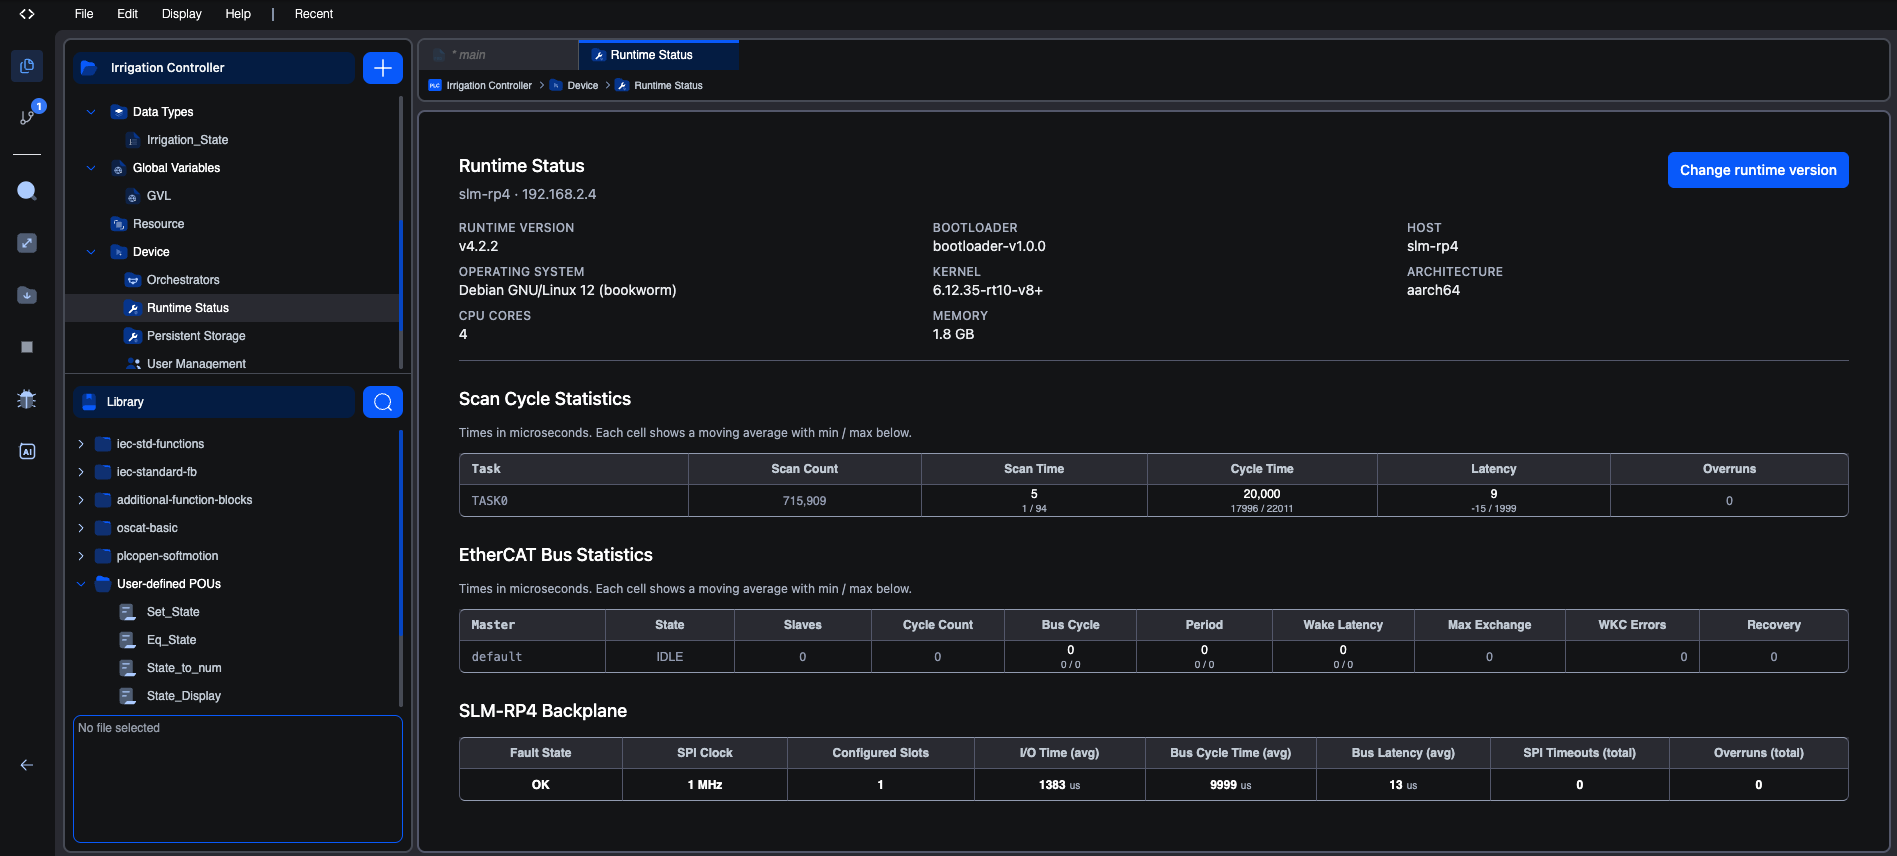The image size is (1897, 856).
Task: Click the Data Types icon in the tree
Action: pyautogui.click(x=119, y=112)
